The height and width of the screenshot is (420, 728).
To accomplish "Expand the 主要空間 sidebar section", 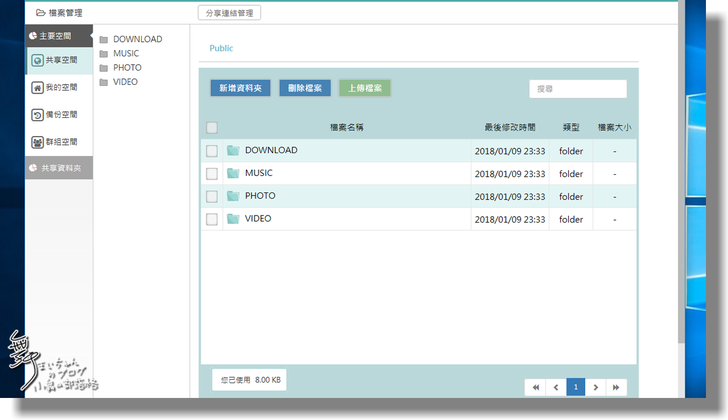I will click(x=58, y=36).
